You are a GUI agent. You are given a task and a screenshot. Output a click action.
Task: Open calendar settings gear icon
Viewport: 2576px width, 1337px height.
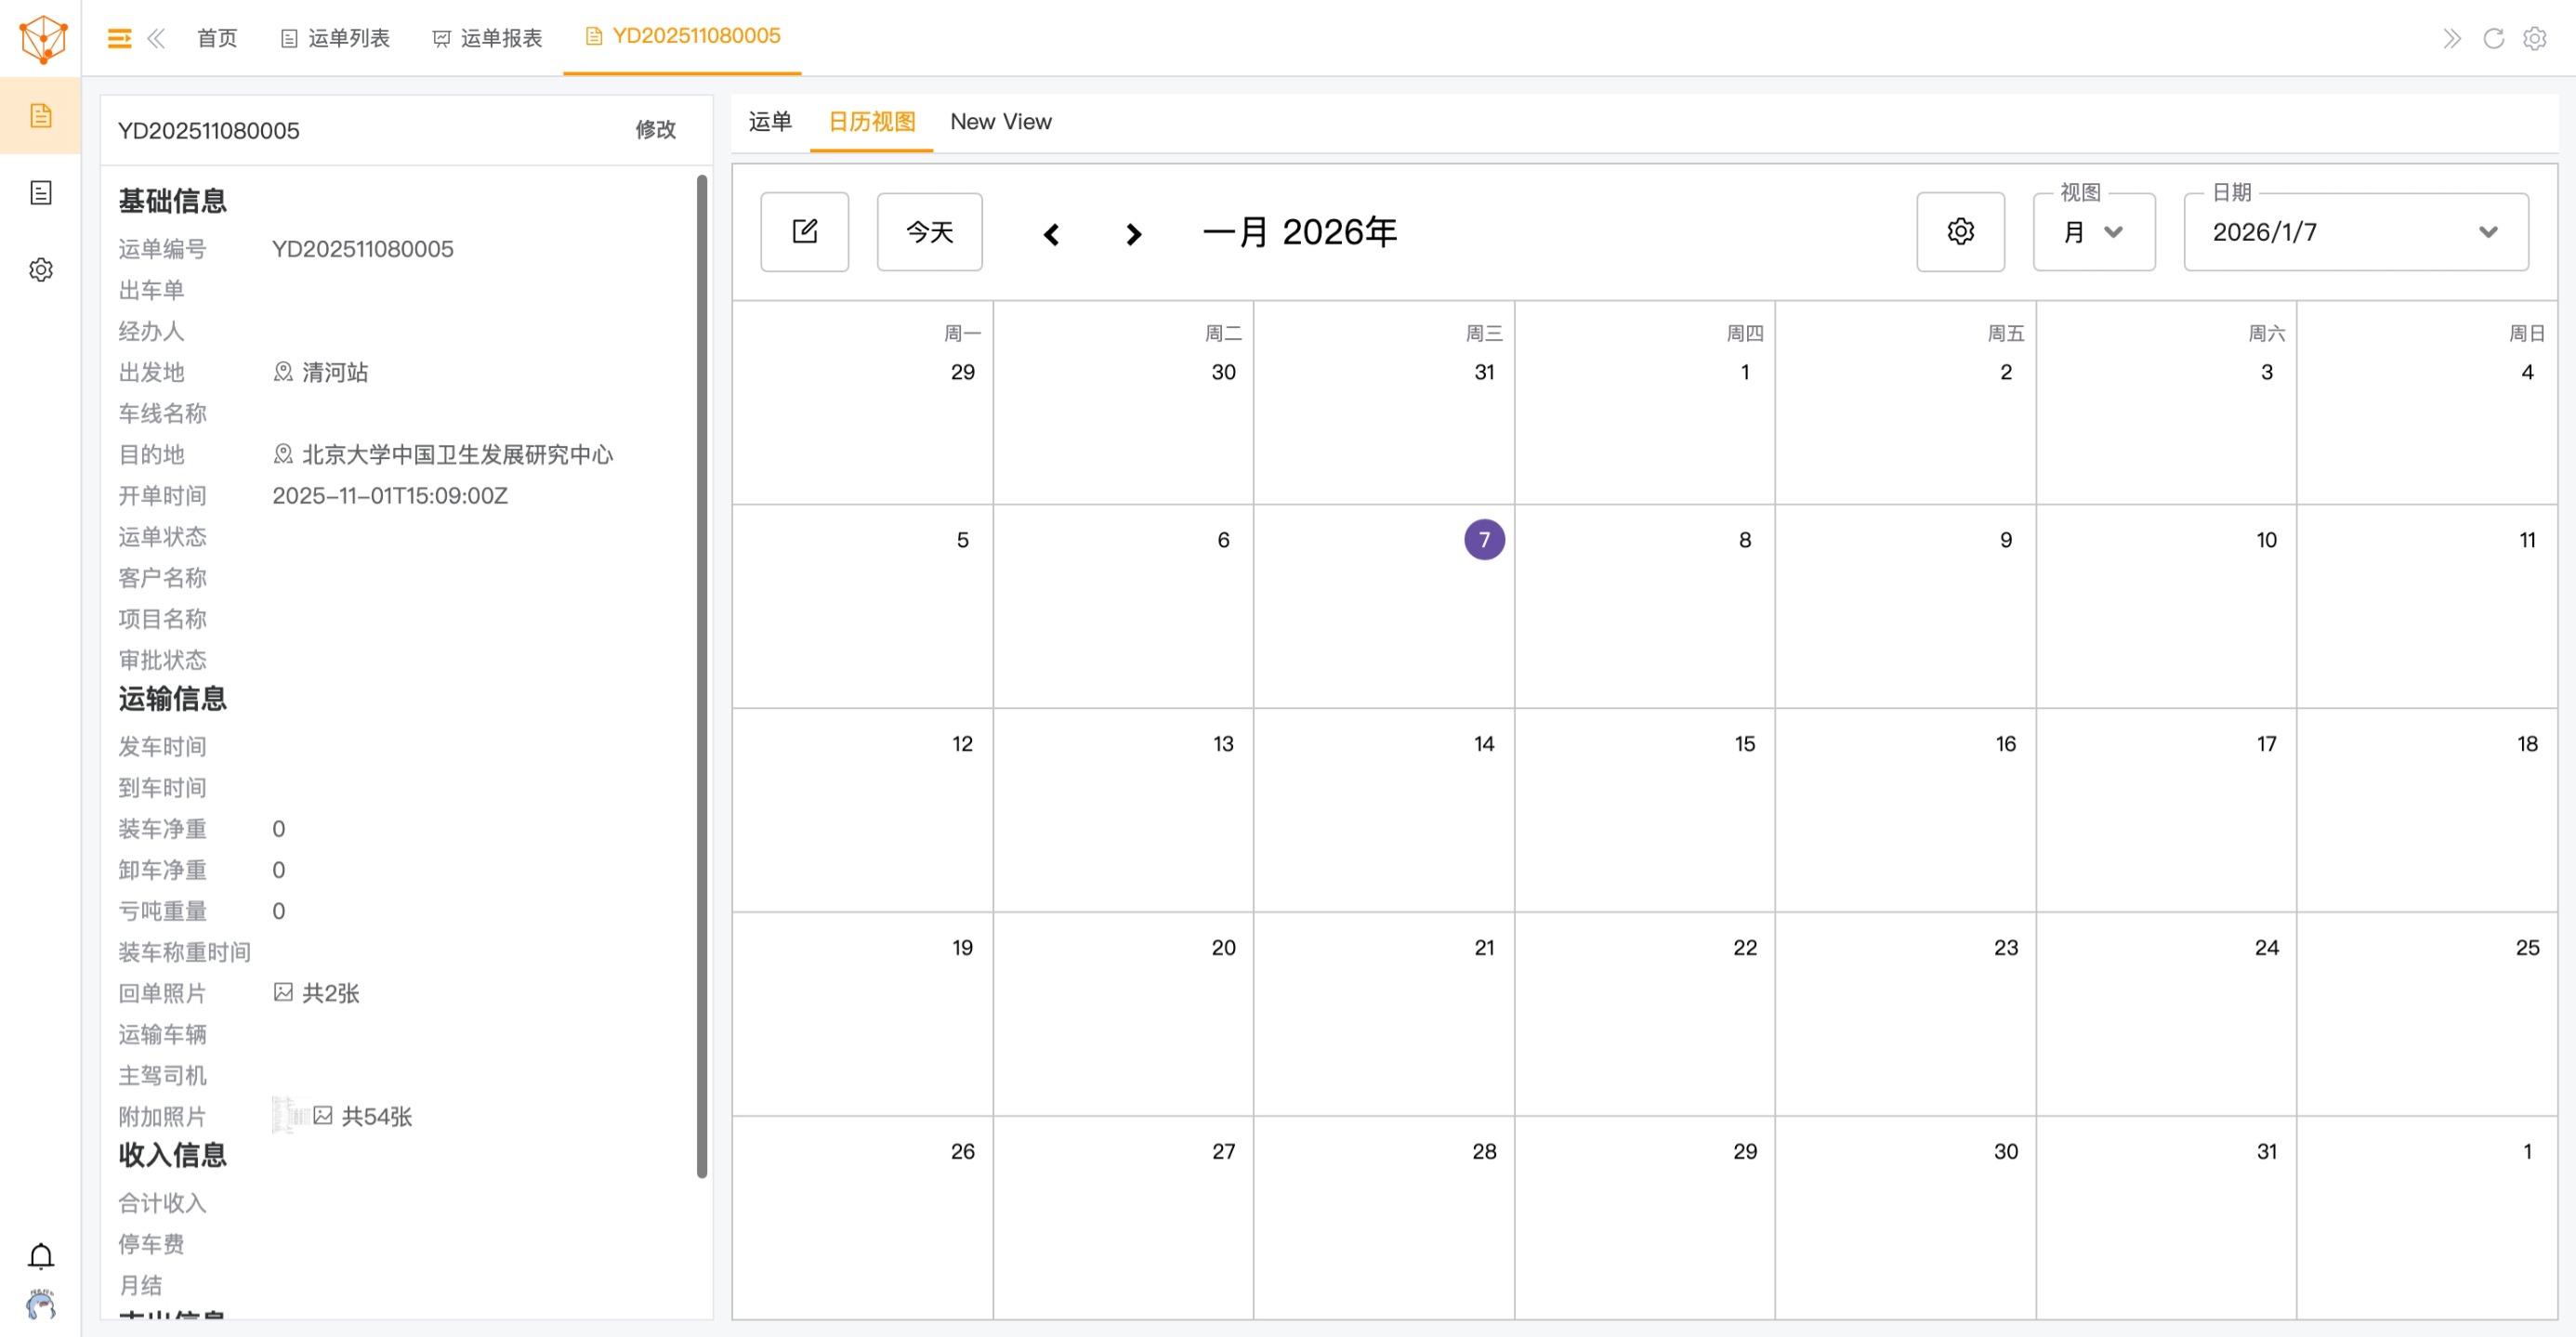tap(1959, 232)
